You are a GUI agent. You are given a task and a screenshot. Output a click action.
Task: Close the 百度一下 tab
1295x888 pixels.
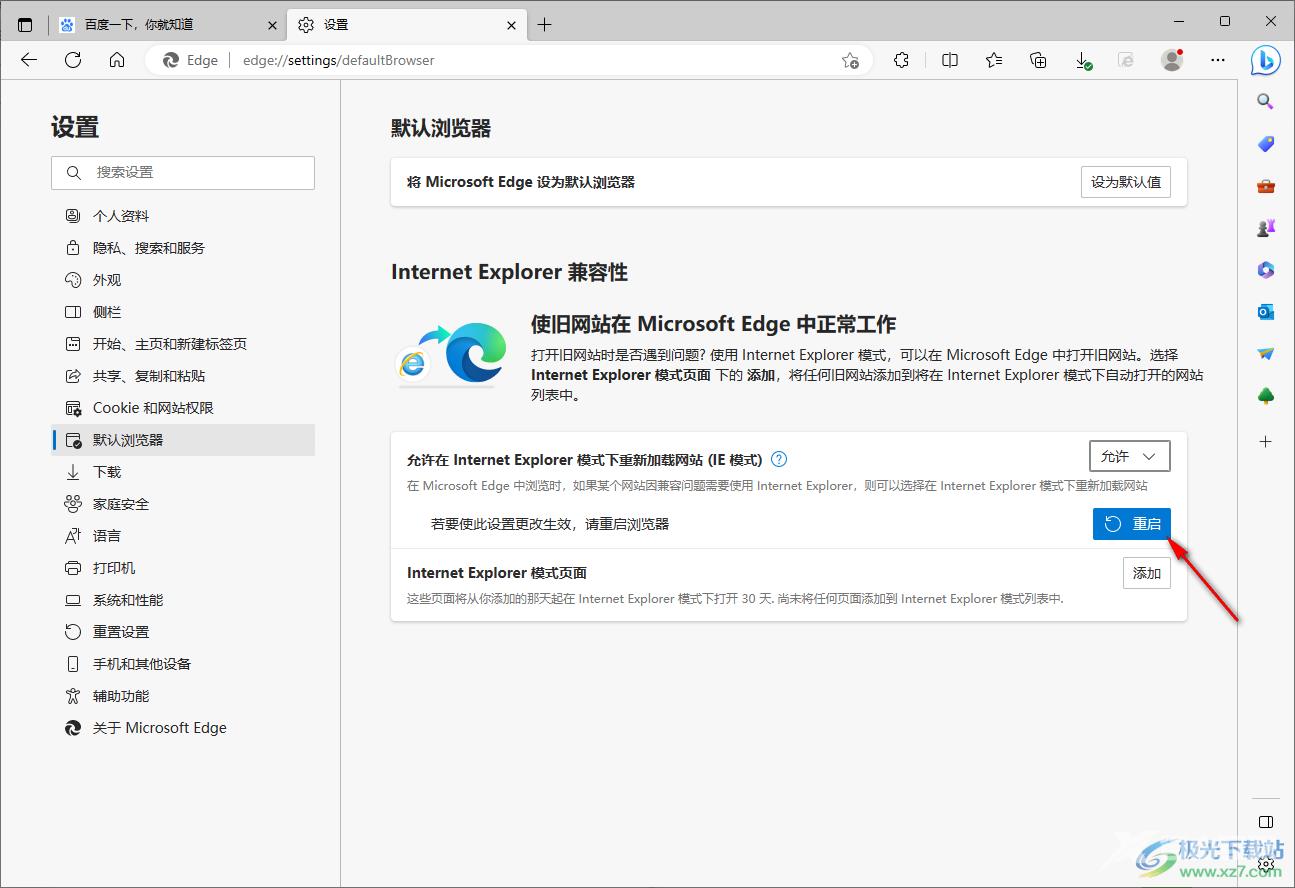(272, 25)
